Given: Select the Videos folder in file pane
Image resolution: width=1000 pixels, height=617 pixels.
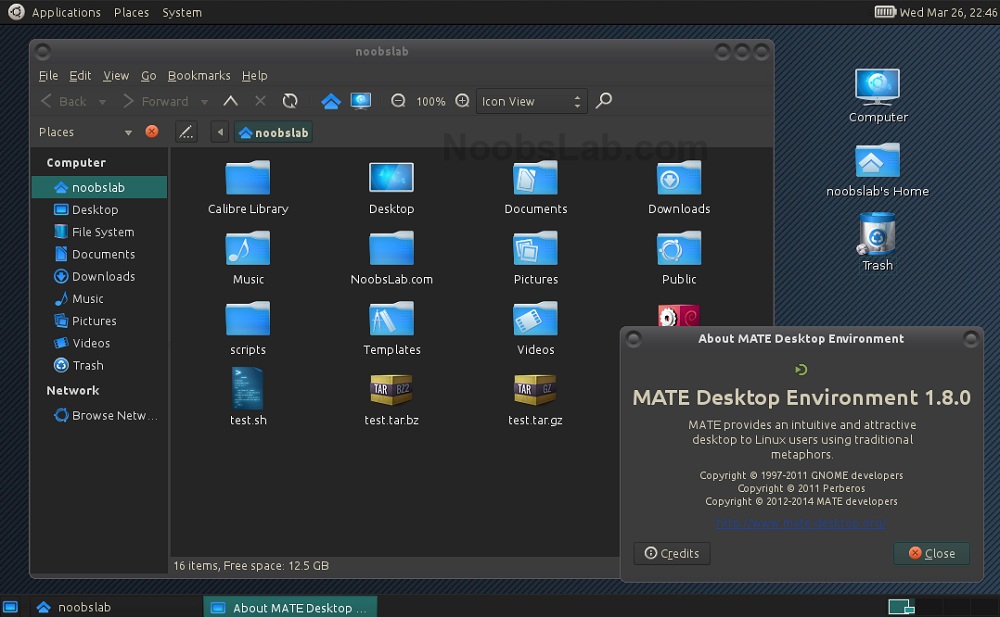Looking at the screenshot, I should pos(536,329).
